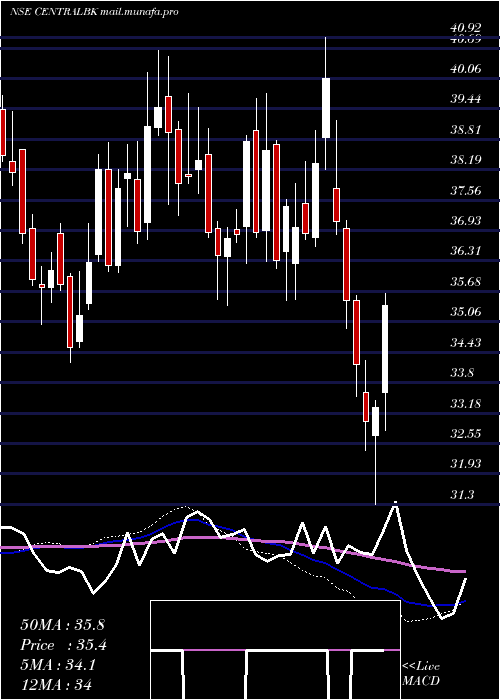Click the 39.44 price axis label
Viewport: 500px width, 700px height.
(467, 99)
